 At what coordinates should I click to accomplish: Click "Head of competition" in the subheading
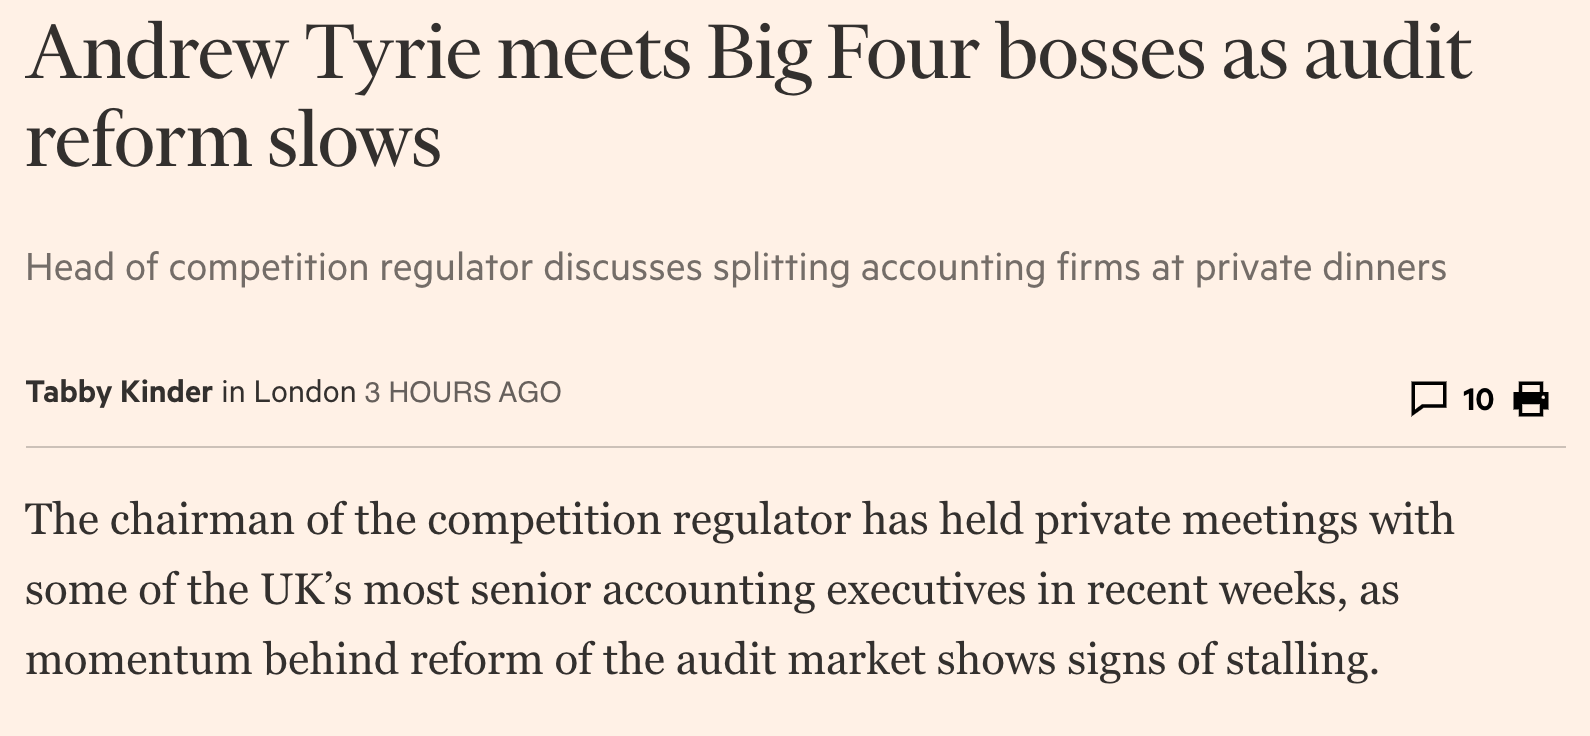point(197,268)
